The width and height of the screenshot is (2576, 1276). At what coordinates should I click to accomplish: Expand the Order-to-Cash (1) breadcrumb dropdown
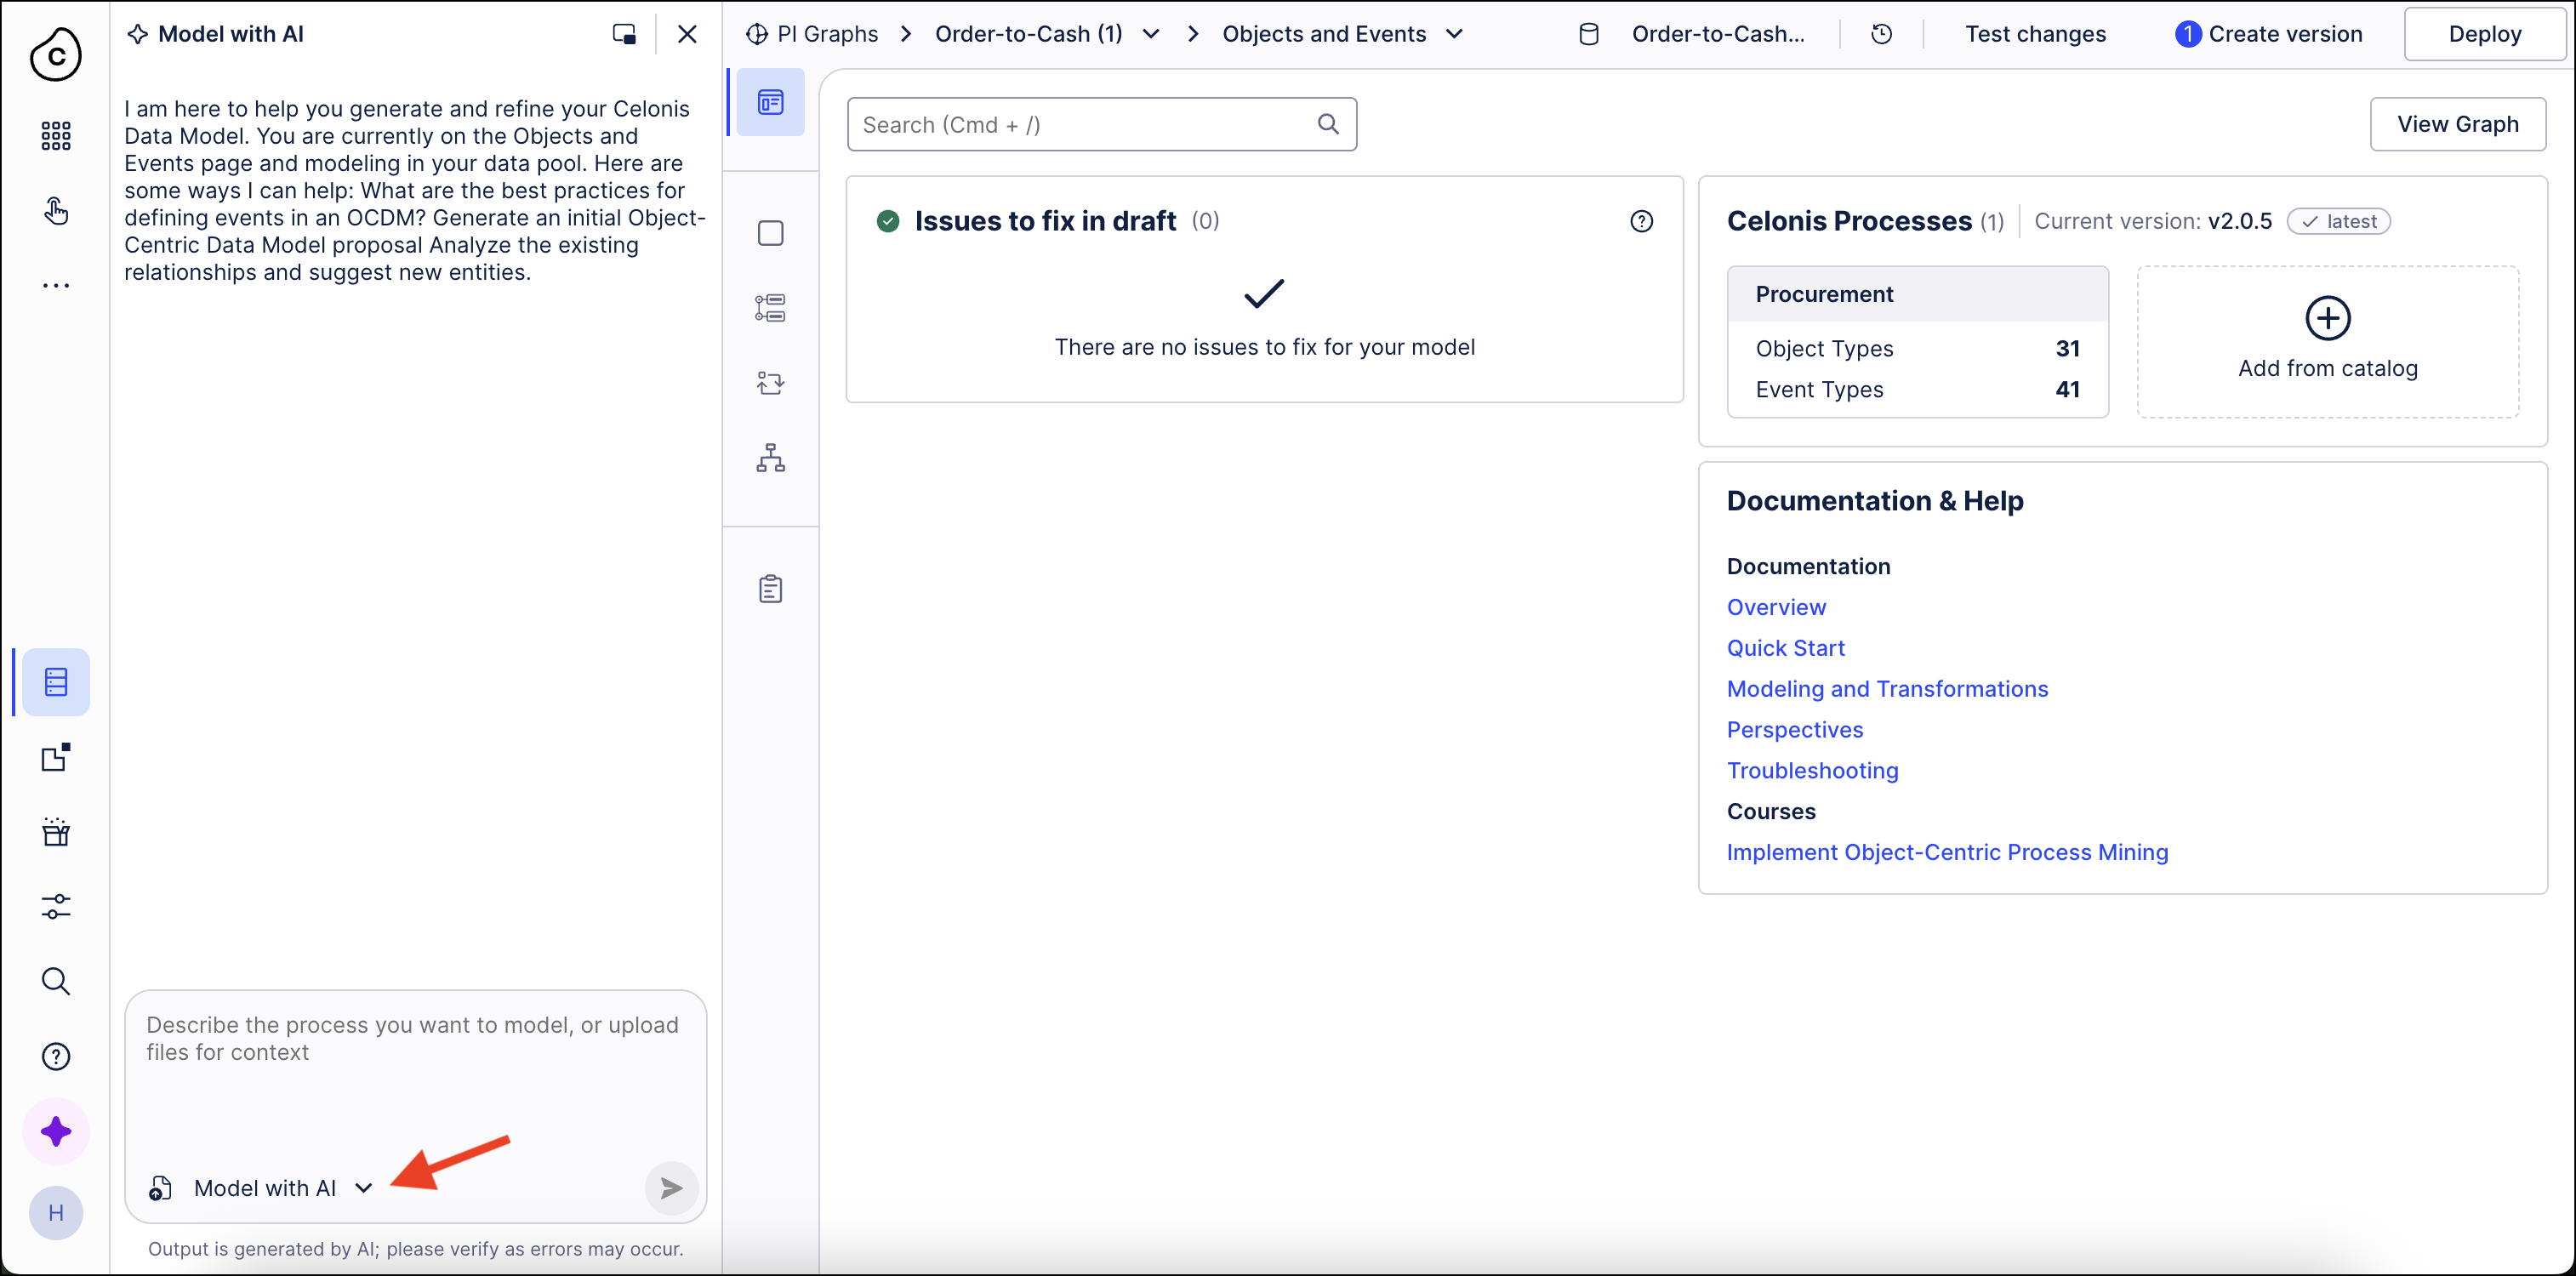(x=1151, y=34)
